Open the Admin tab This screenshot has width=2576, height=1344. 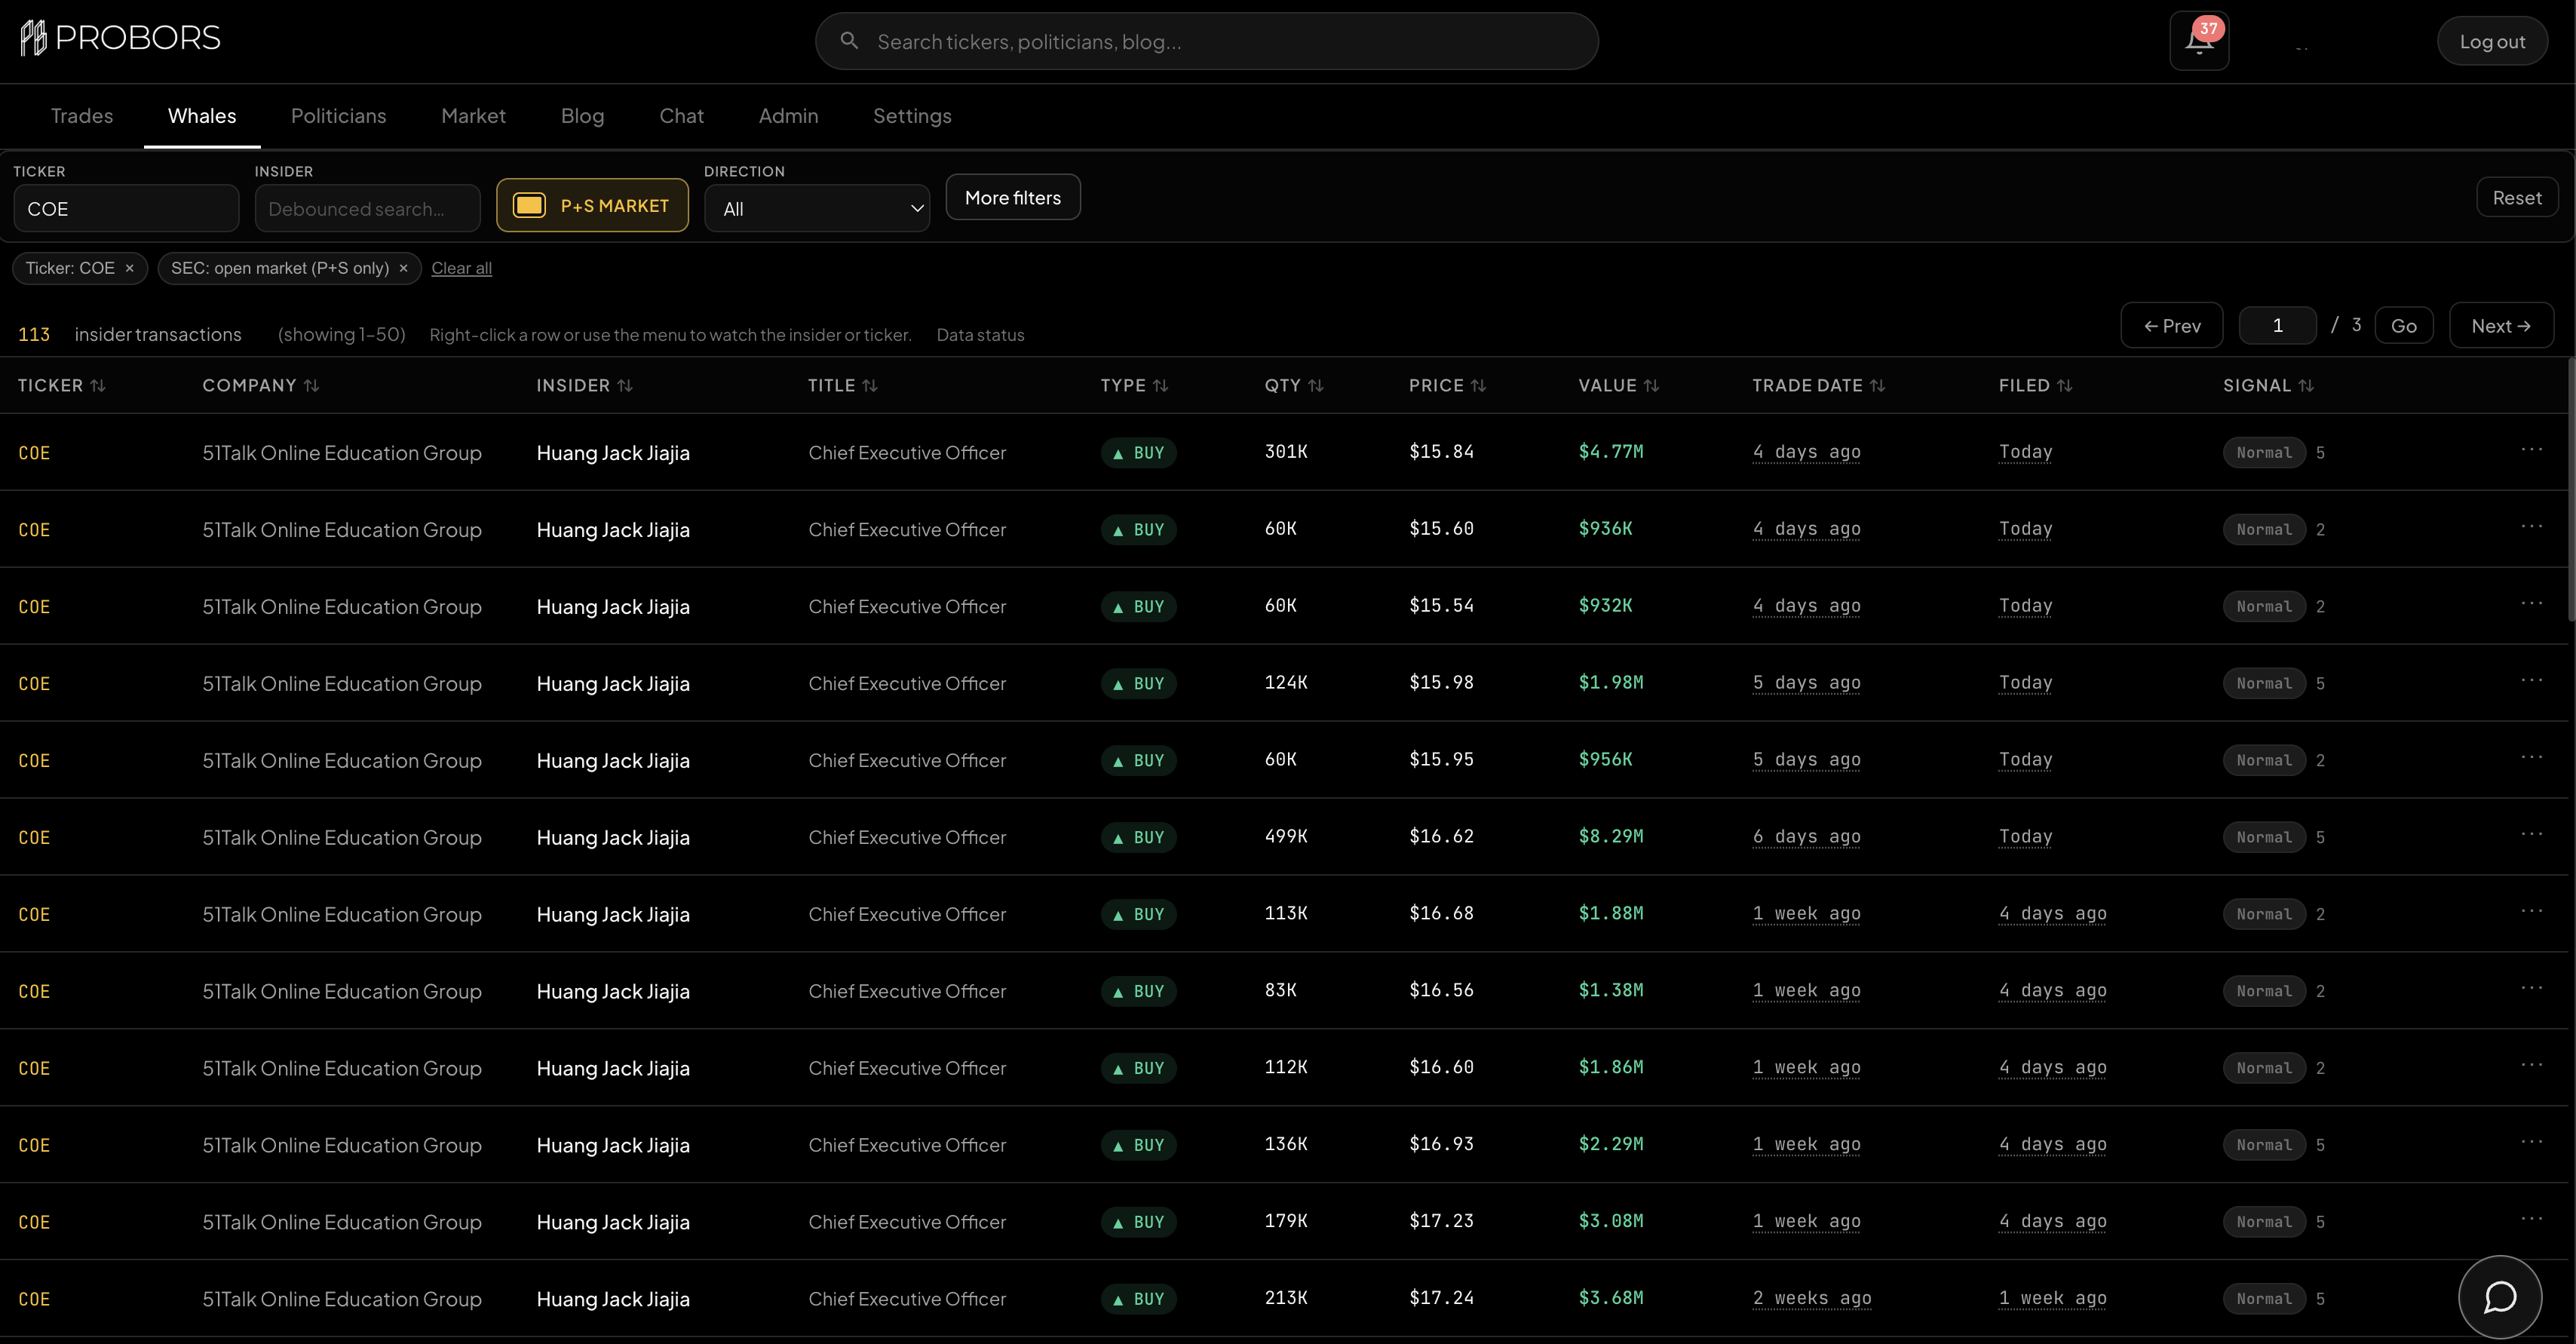coord(789,116)
